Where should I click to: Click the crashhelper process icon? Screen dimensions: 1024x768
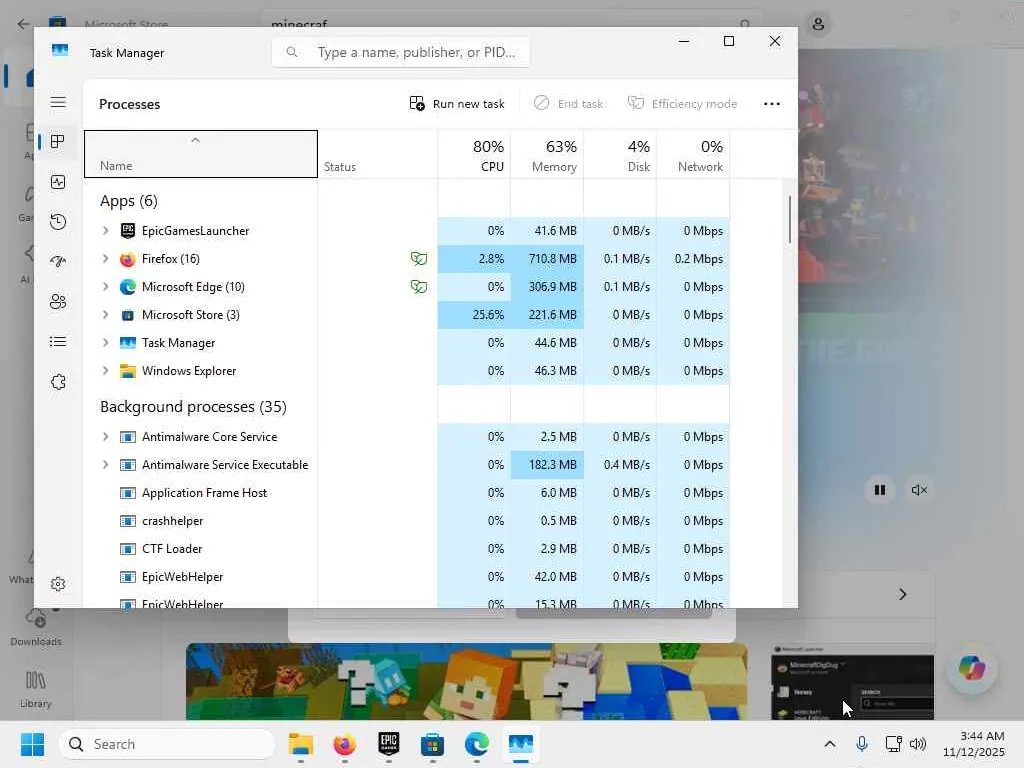[x=128, y=520]
